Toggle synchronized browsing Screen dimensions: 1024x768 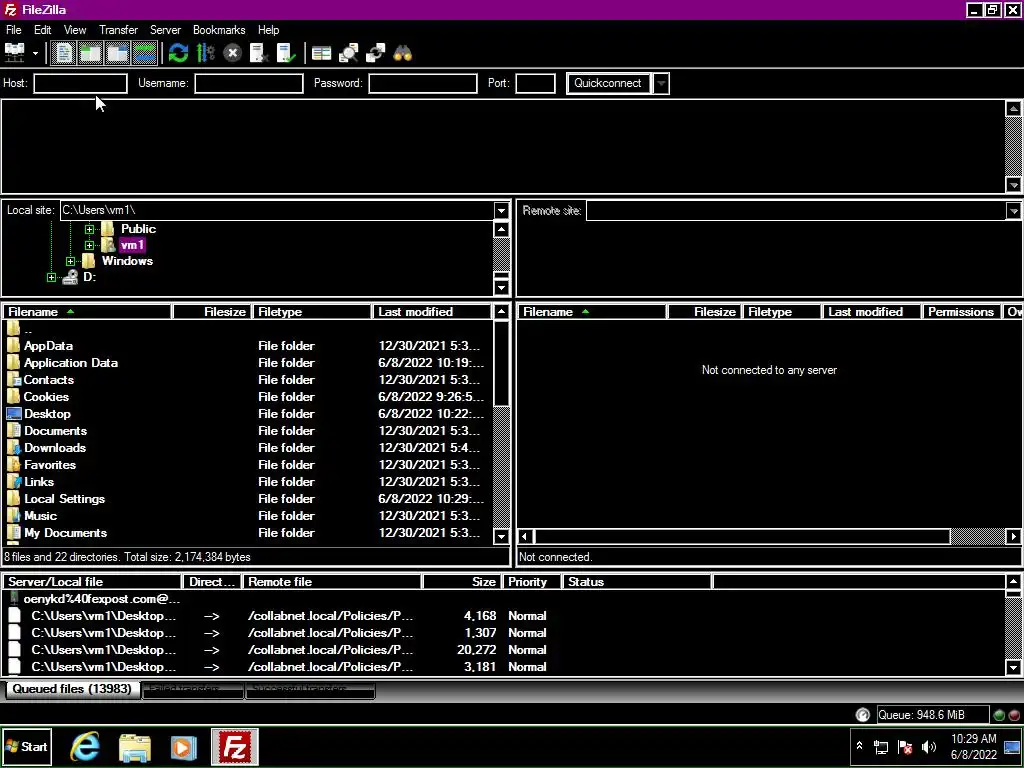[x=376, y=53]
